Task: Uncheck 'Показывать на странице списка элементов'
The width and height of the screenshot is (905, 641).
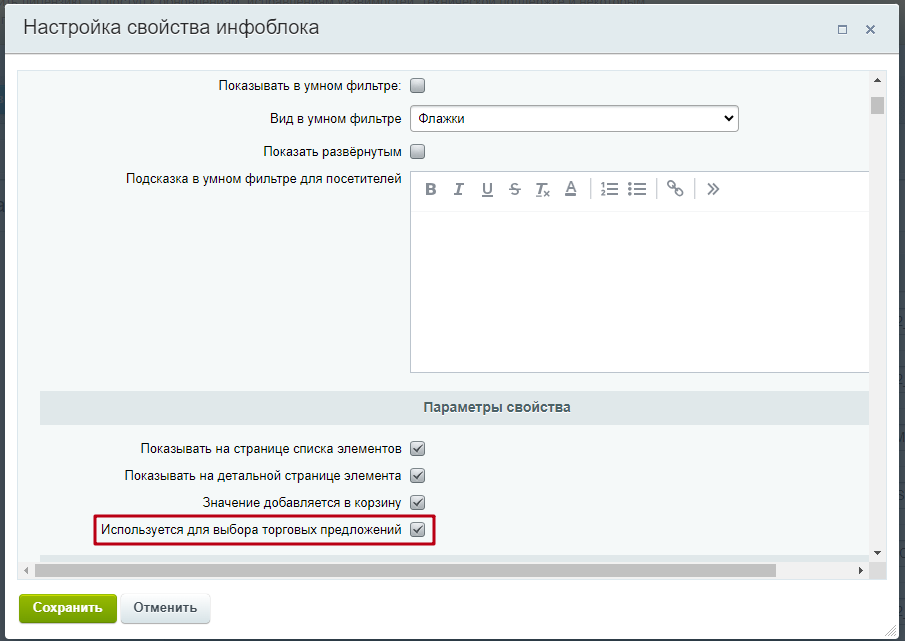Action: (x=417, y=448)
